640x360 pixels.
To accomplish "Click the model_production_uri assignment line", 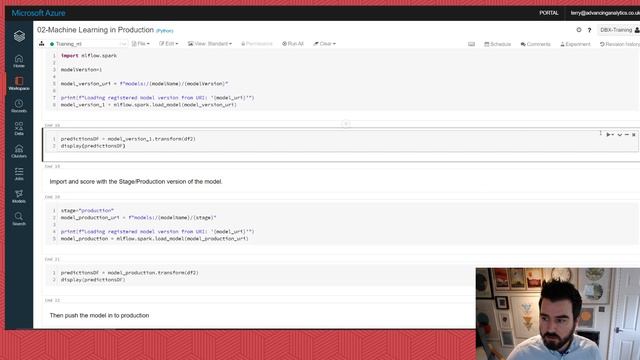I will 139,218.
